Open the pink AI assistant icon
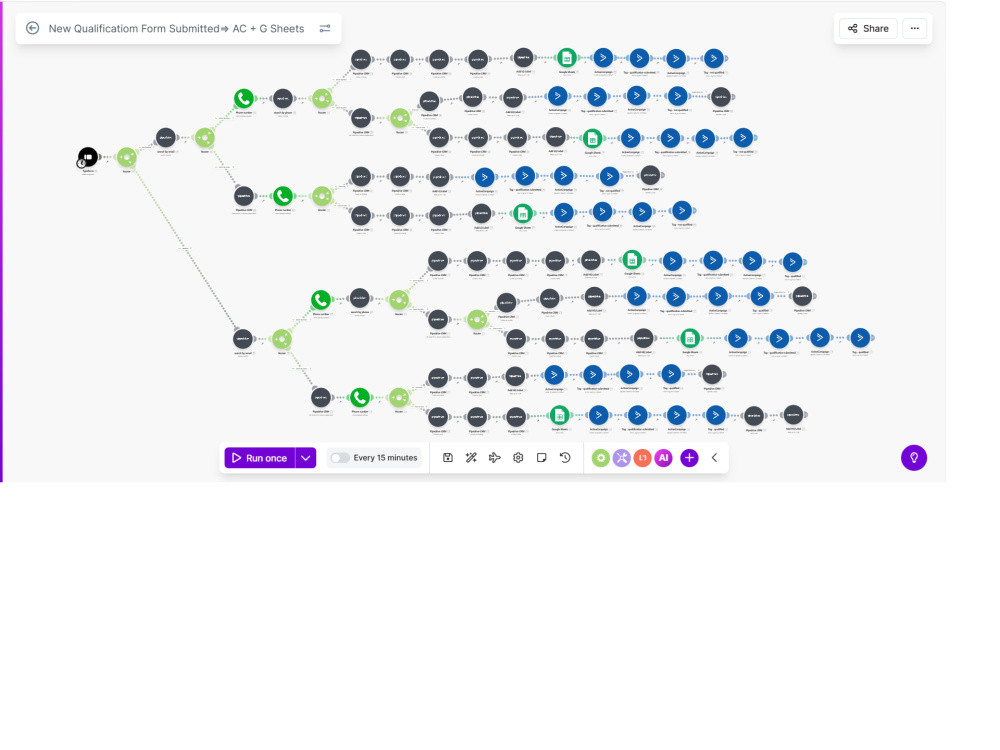 click(664, 458)
